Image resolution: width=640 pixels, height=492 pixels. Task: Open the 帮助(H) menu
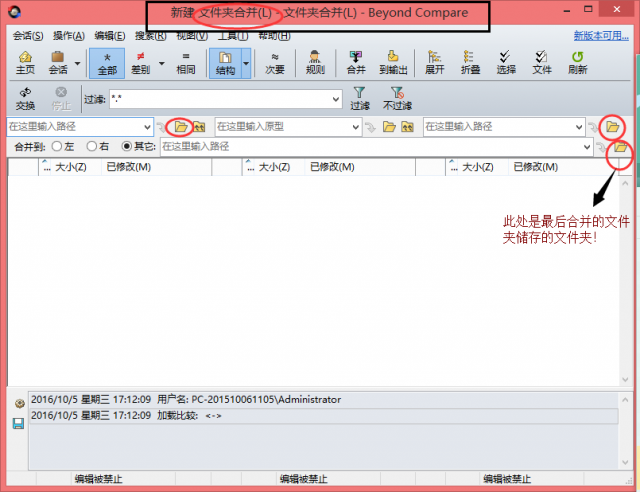(x=274, y=36)
